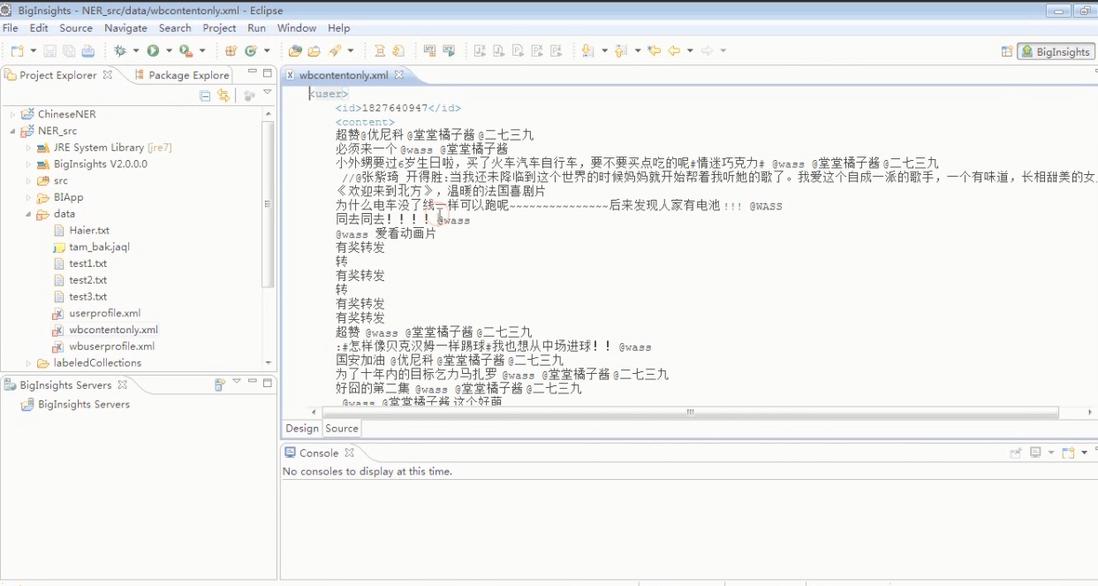1098x586 pixels.
Task: Click the editor scroll right arrow
Action: pos(1090,412)
